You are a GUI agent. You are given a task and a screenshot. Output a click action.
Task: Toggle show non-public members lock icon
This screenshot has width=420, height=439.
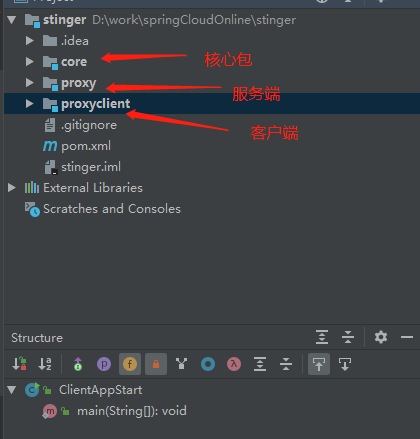coord(156,364)
